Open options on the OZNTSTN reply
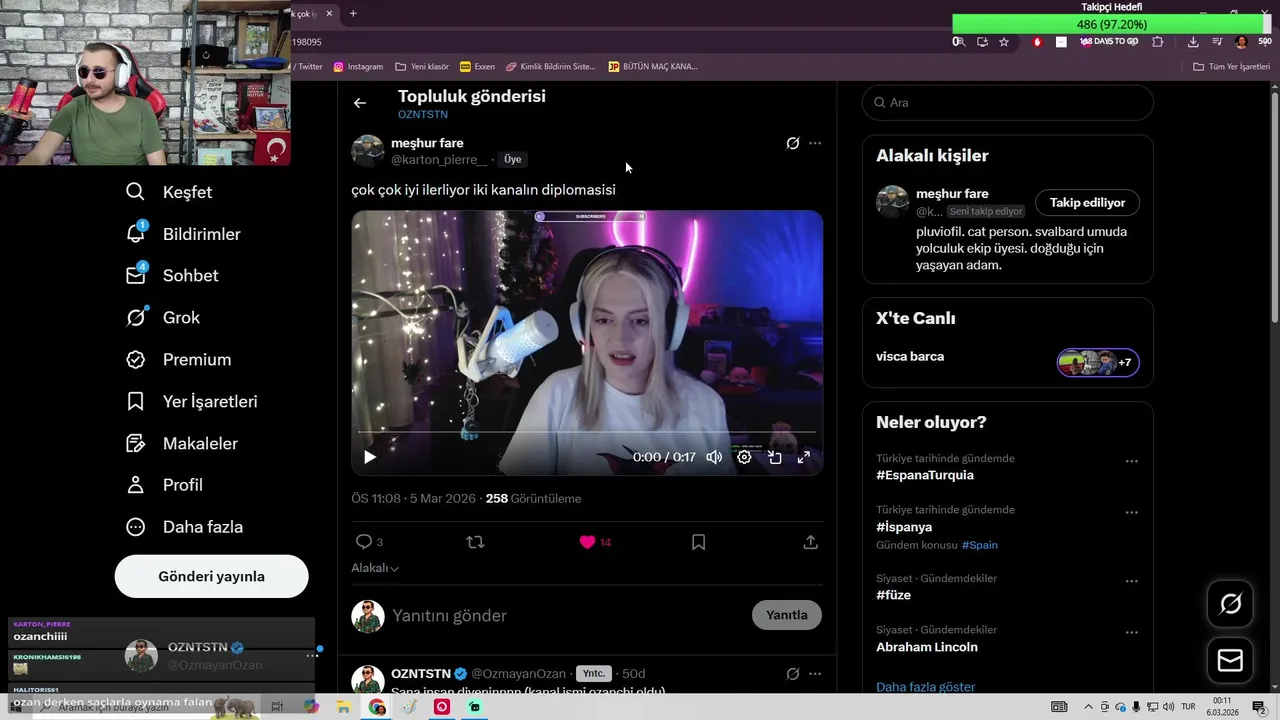The width and height of the screenshot is (1280, 720). pyautogui.click(x=815, y=674)
